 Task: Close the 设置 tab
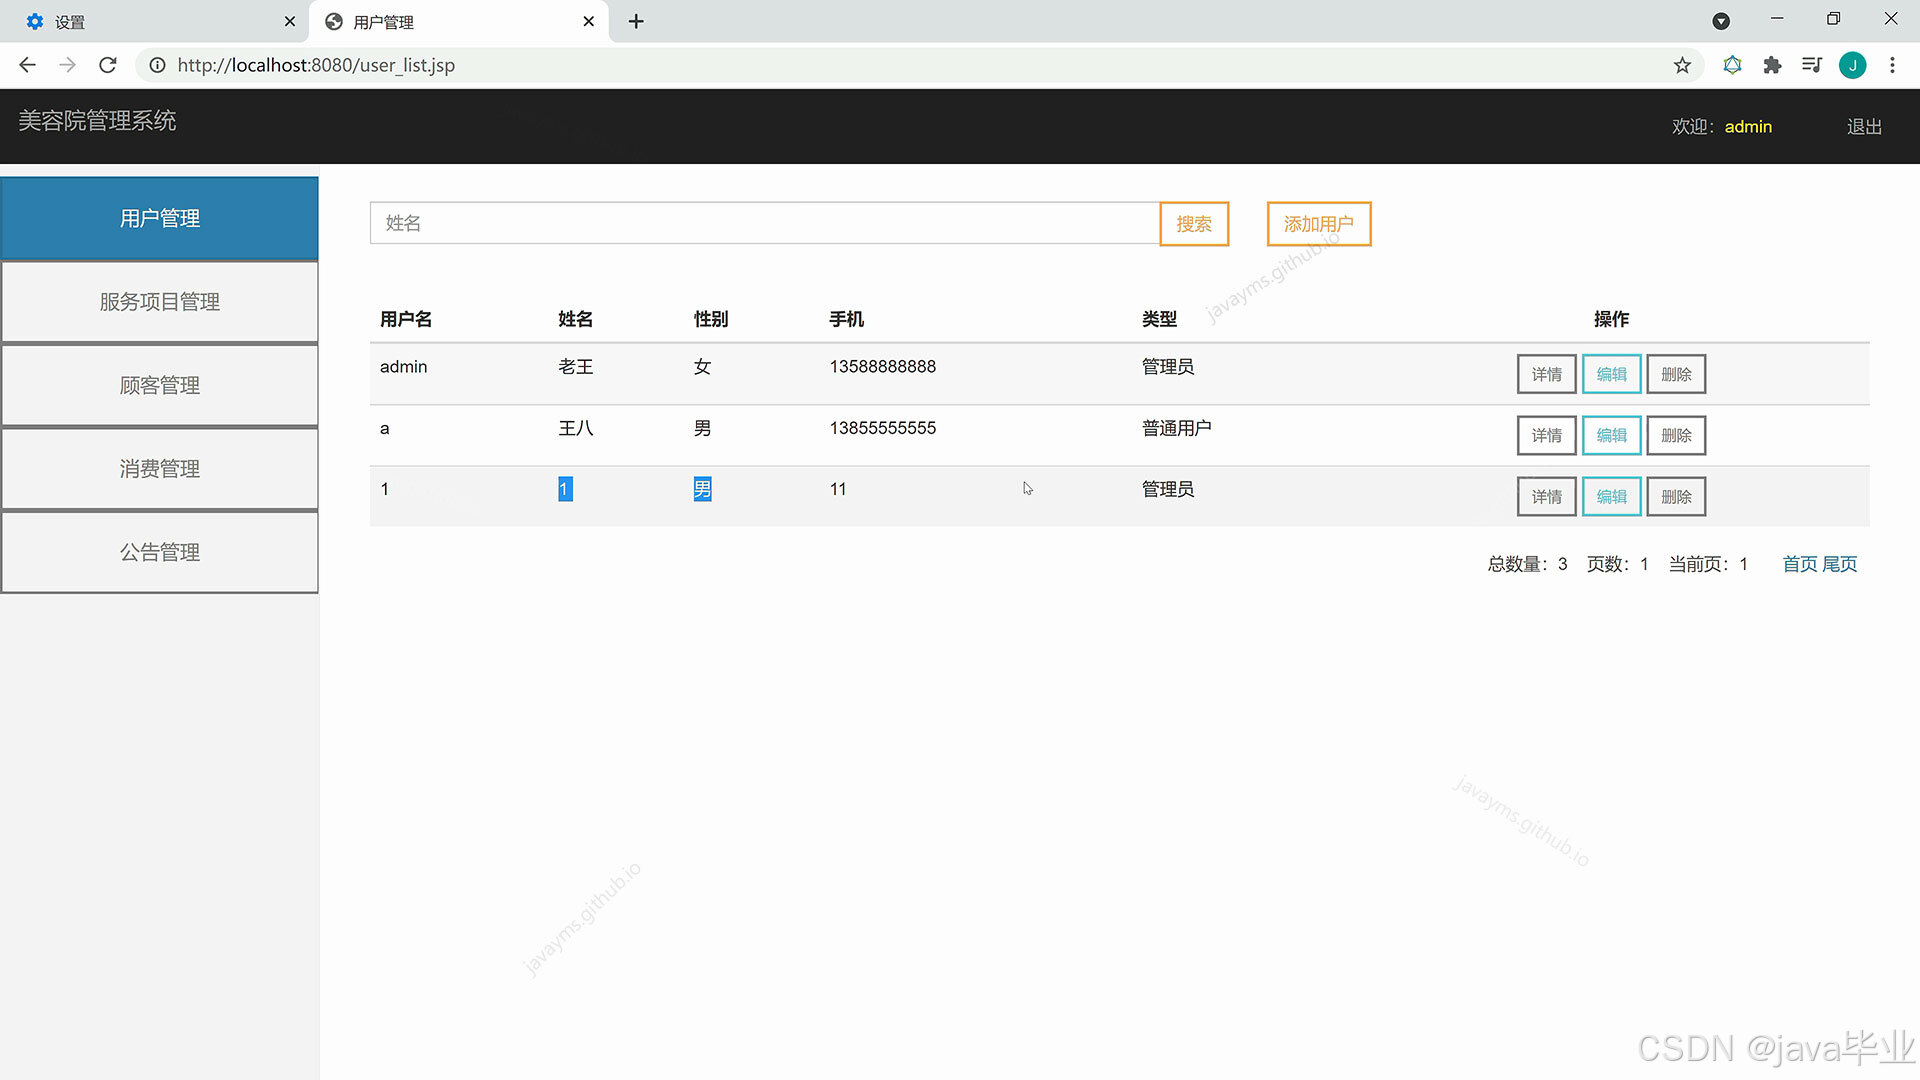290,21
